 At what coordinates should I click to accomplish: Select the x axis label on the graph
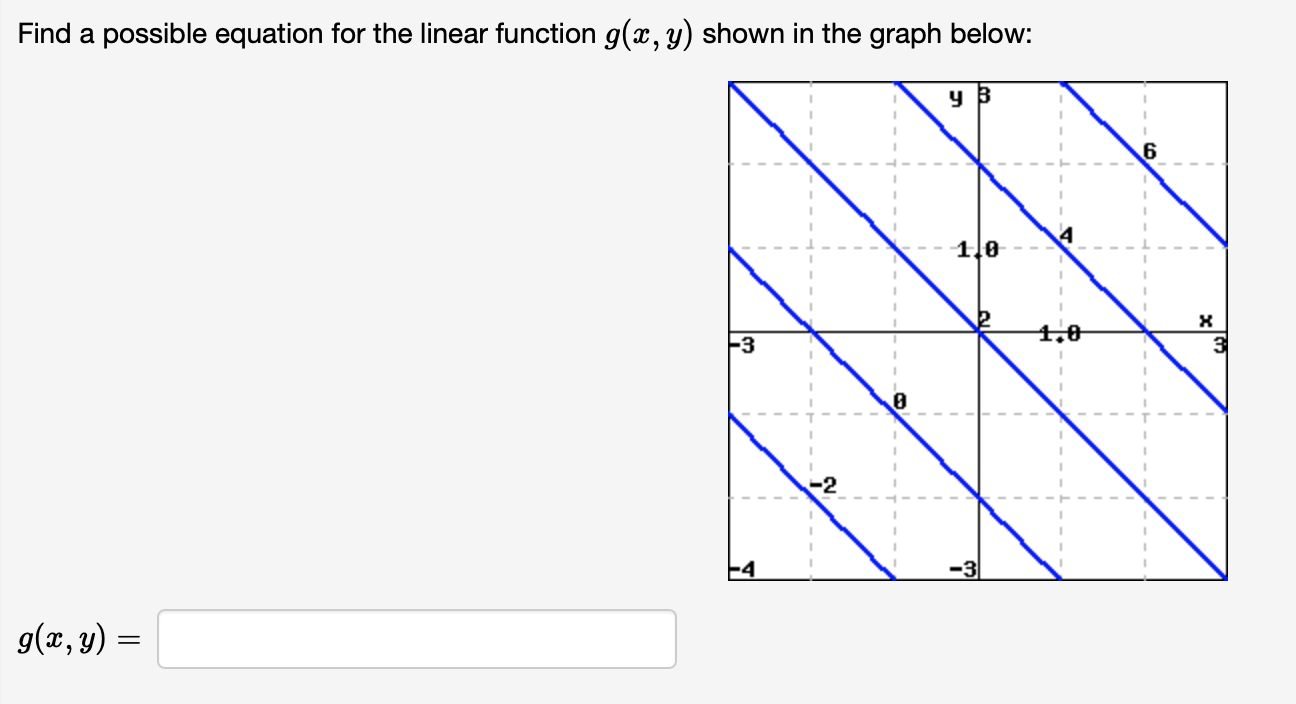1206,322
